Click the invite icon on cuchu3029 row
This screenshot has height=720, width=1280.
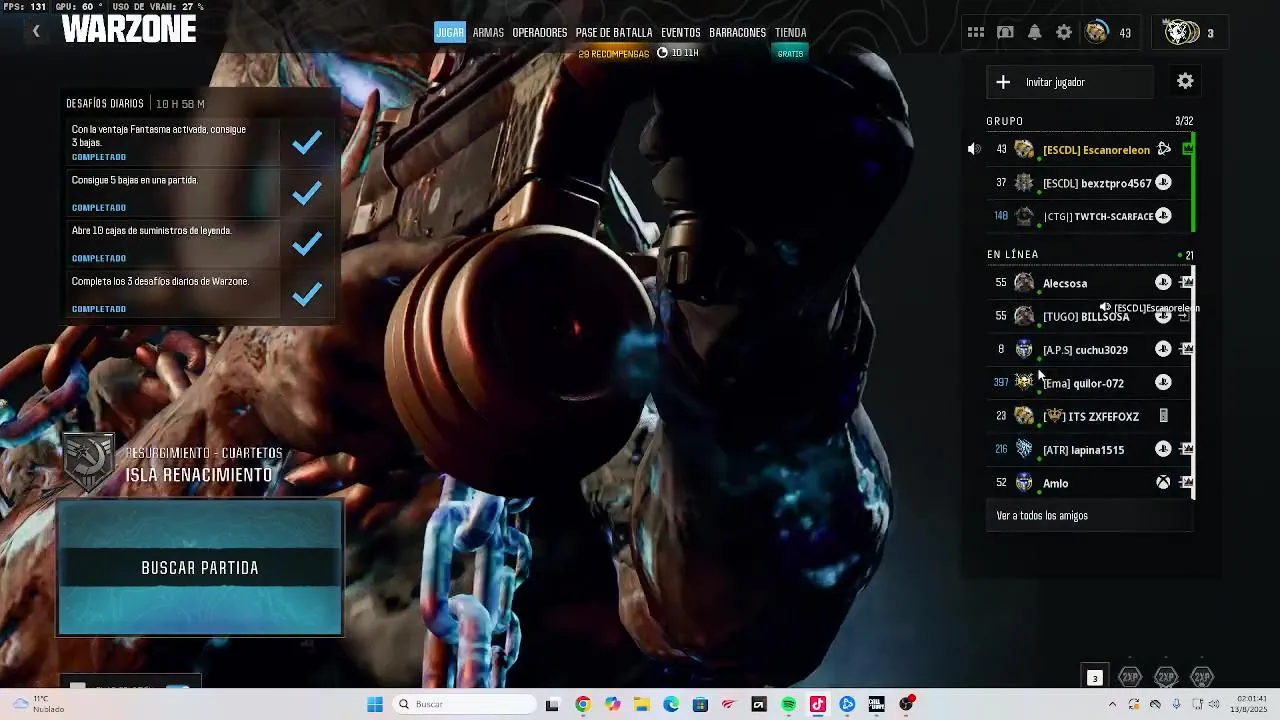point(1187,349)
